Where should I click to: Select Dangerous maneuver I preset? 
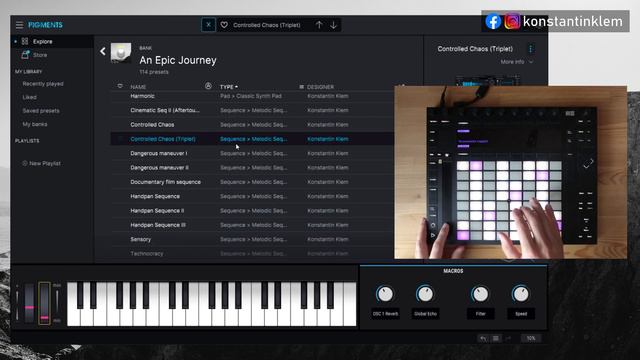pos(159,153)
